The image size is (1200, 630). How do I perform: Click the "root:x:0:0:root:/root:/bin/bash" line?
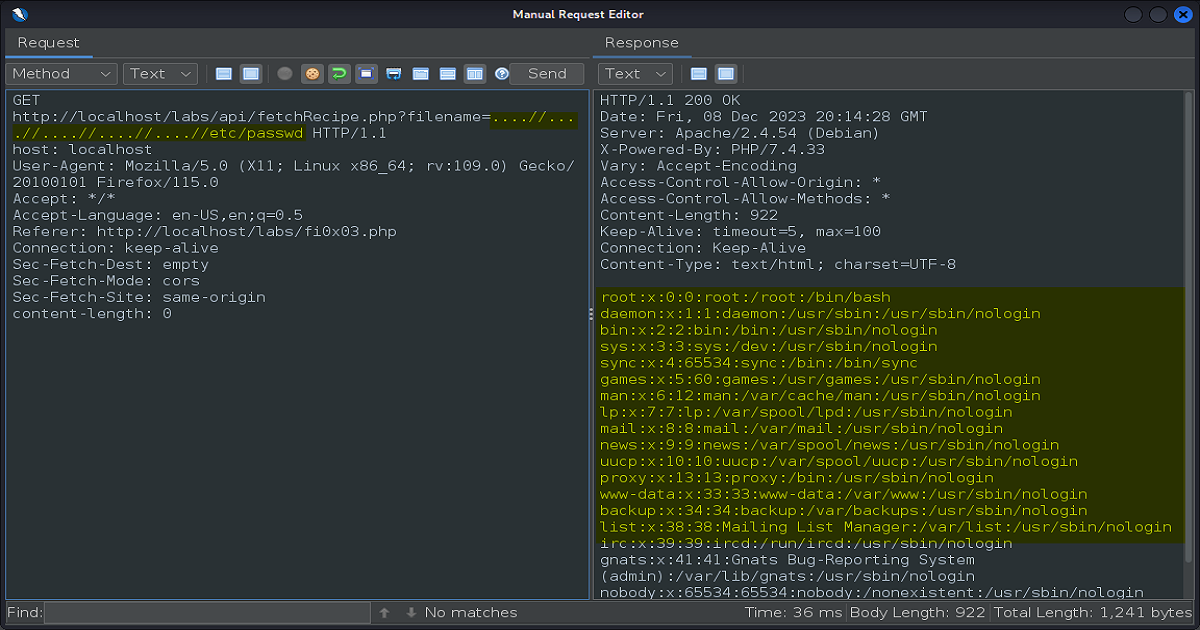coord(745,297)
